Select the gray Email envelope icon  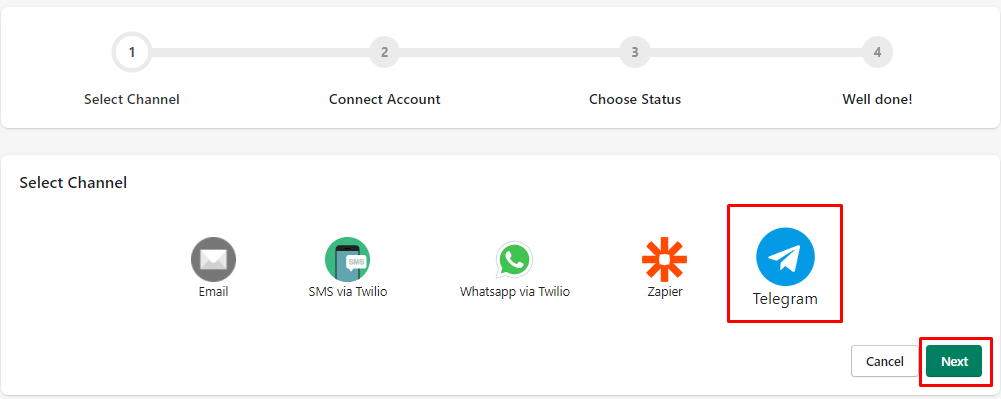[x=213, y=260]
